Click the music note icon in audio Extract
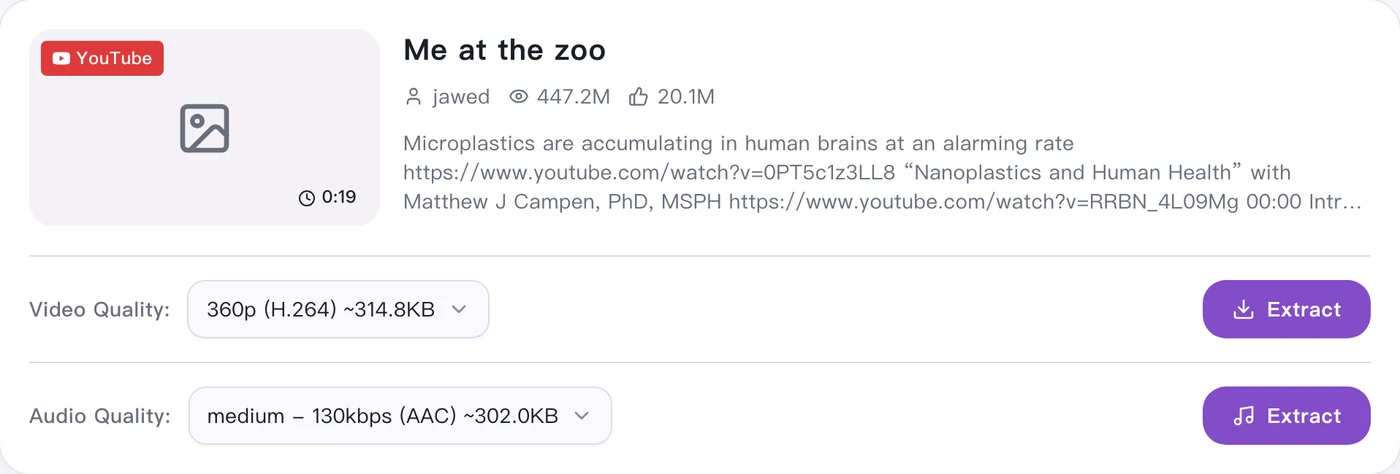This screenshot has height=474, width=1400. pyautogui.click(x=1243, y=416)
